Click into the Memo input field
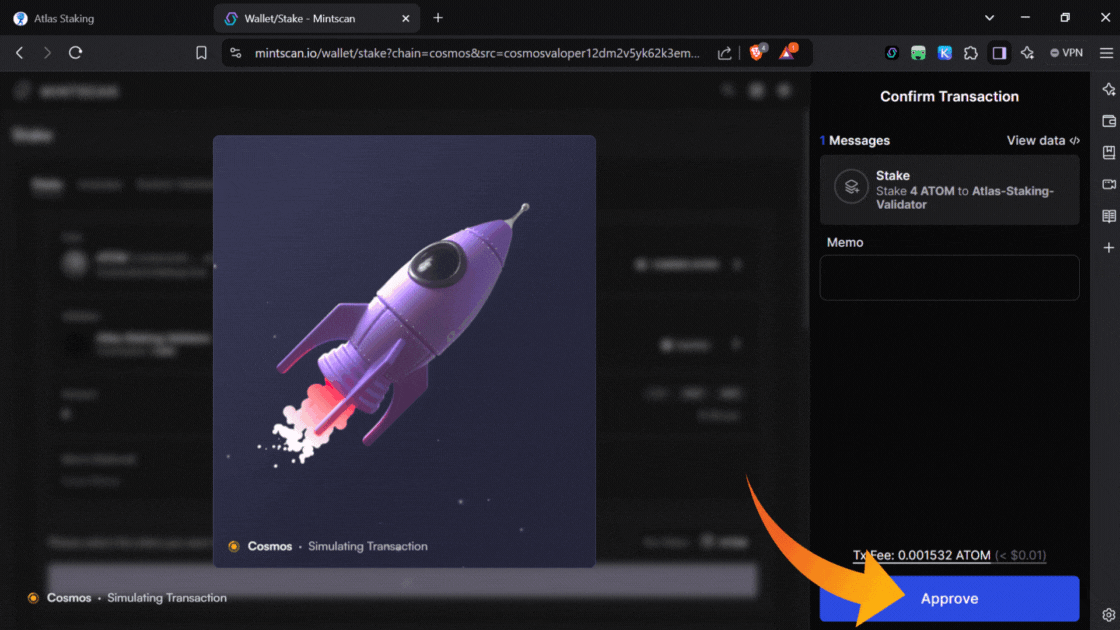The image size is (1120, 630). point(949,277)
